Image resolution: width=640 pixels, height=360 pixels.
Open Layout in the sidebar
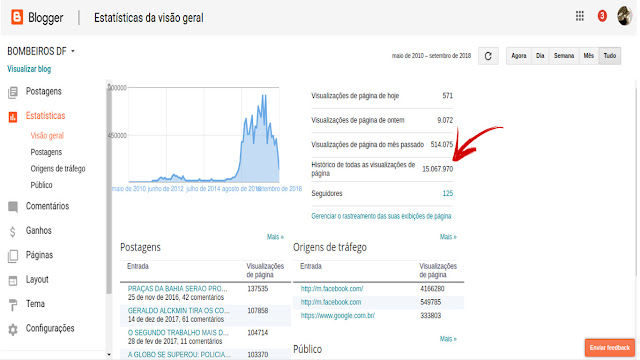pyautogui.click(x=37, y=280)
